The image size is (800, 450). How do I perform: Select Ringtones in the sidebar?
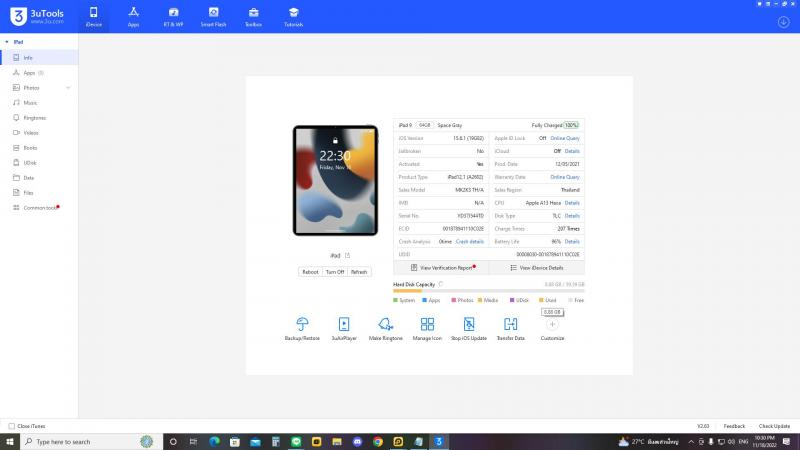coord(34,118)
